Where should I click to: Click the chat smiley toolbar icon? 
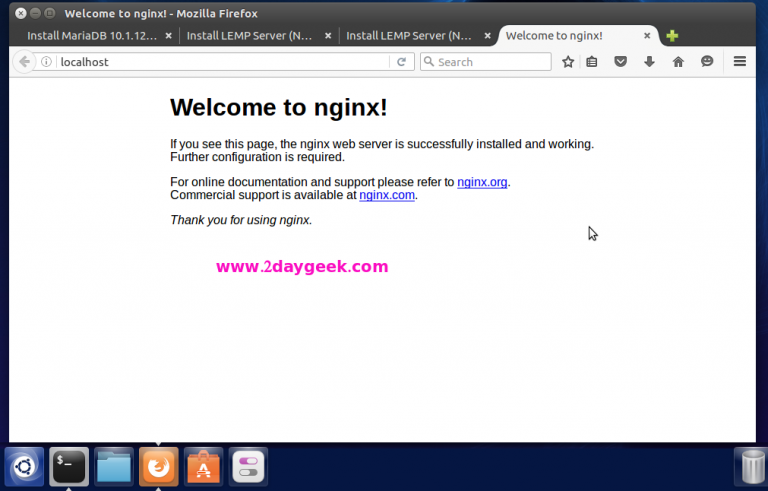click(707, 62)
